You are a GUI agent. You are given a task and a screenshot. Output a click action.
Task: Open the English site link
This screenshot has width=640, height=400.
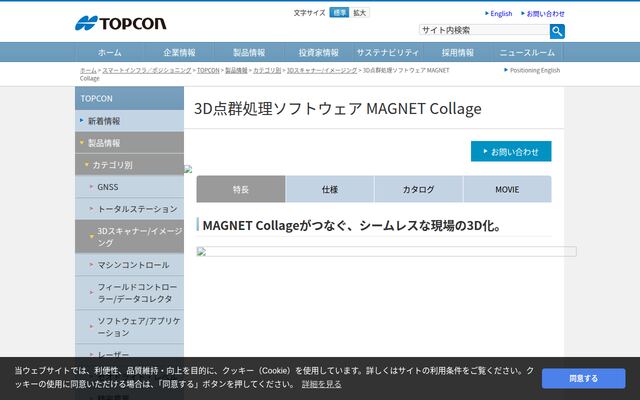(x=499, y=13)
